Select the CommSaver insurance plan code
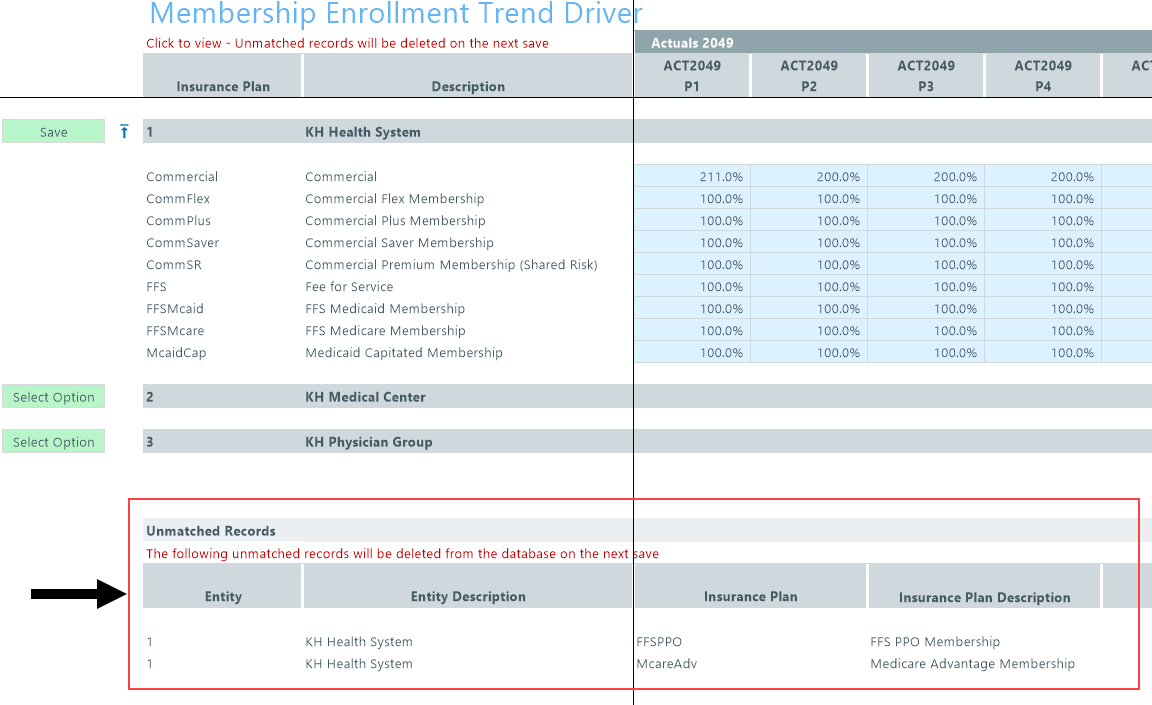Screen dimensions: 1152x705 pos(182,242)
